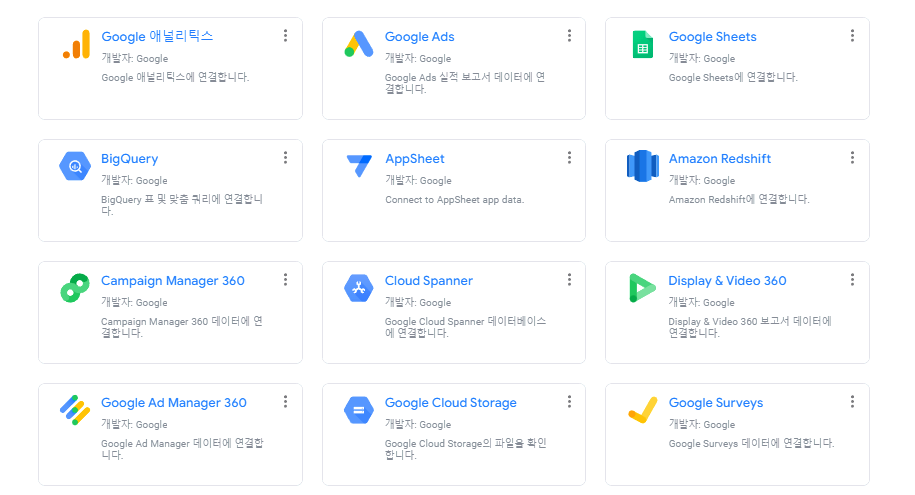The width and height of the screenshot is (915, 495).
Task: Pick the Amazon Redshift connector title
Action: click(720, 159)
